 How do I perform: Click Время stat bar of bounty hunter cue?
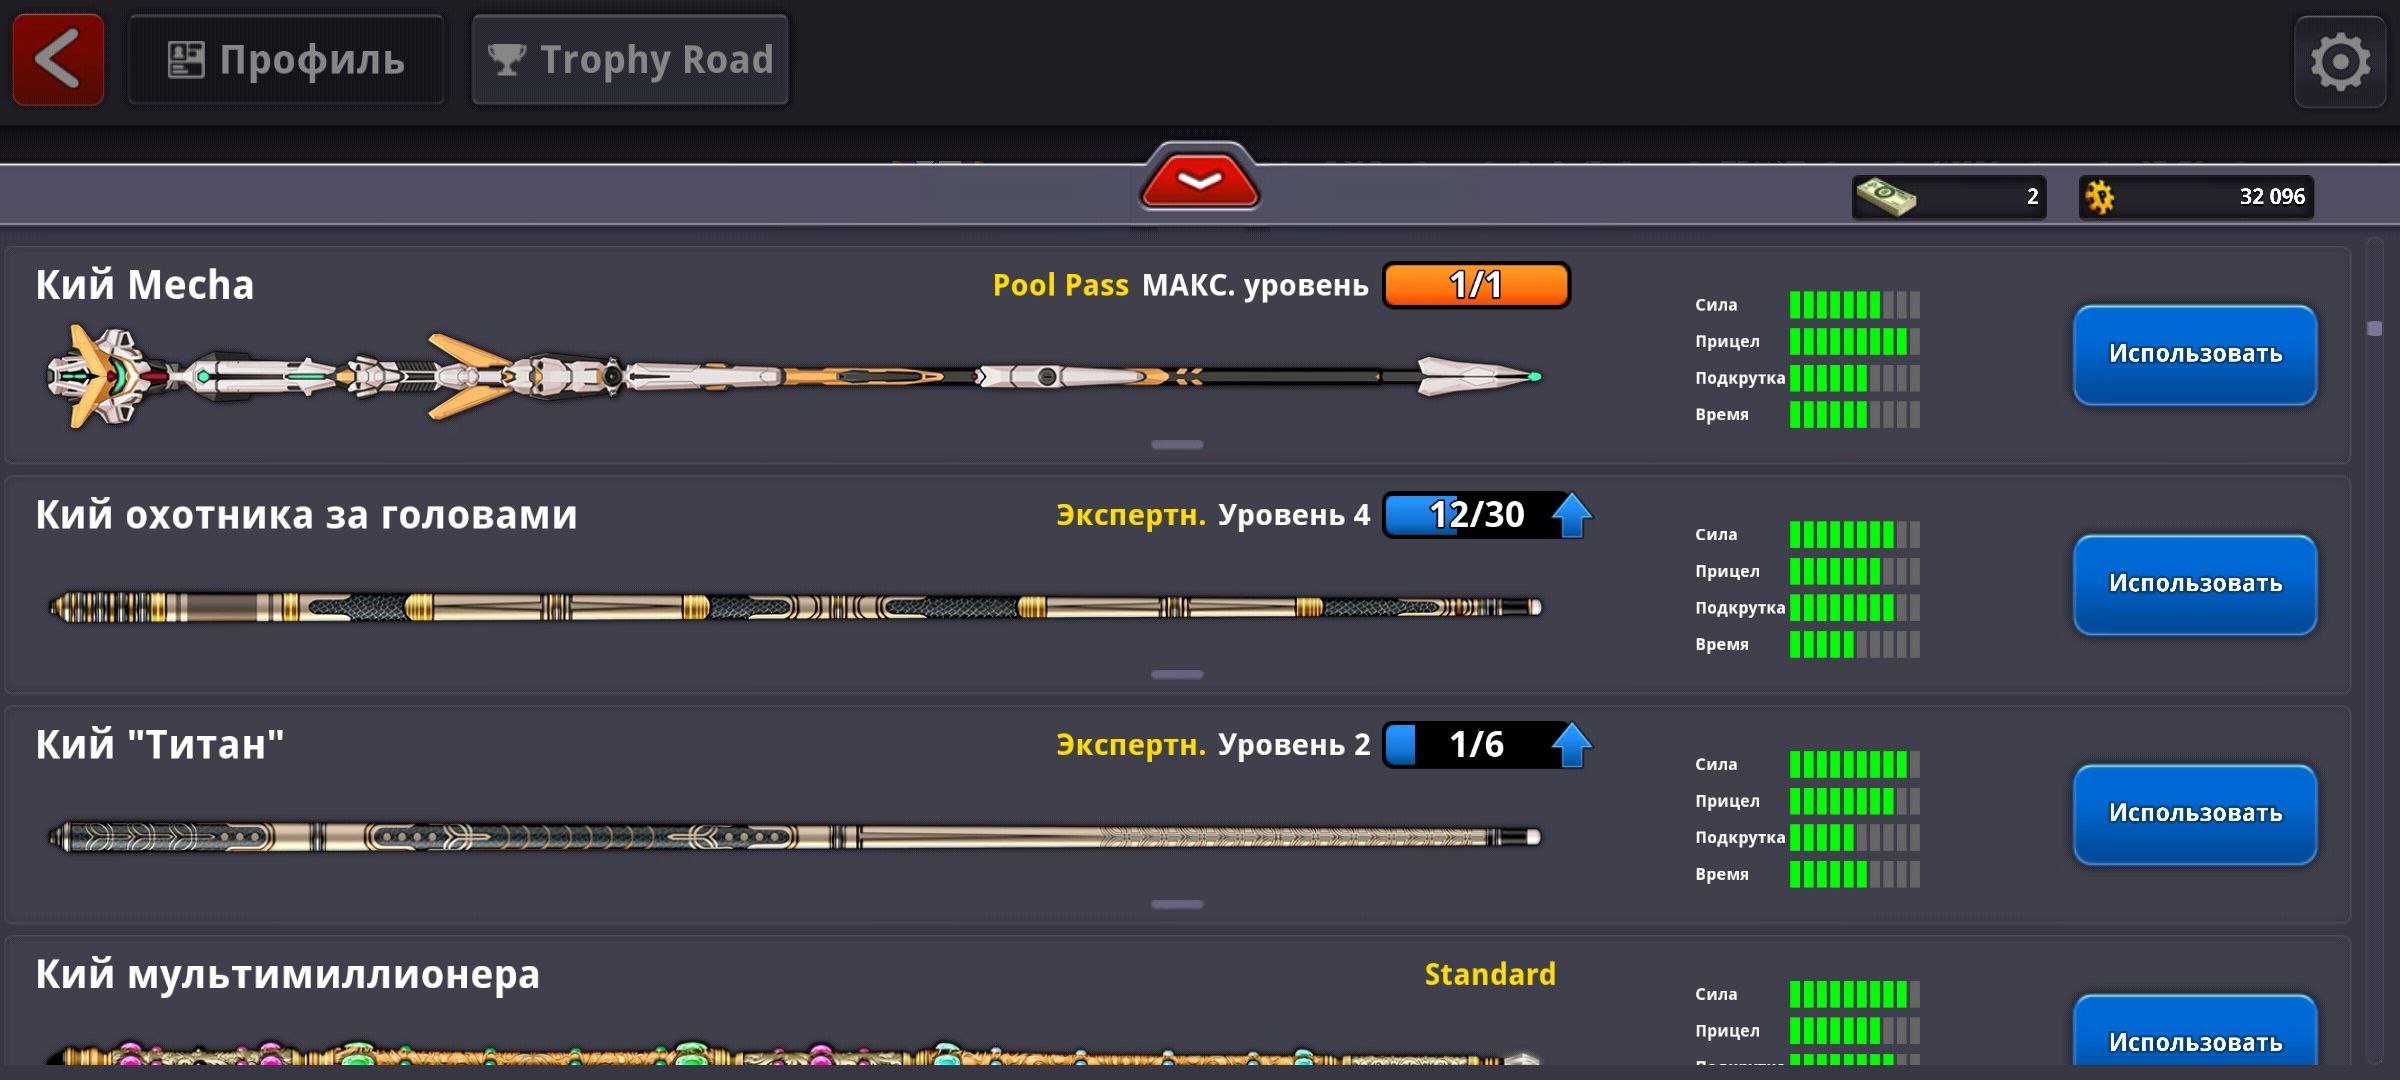point(1855,645)
